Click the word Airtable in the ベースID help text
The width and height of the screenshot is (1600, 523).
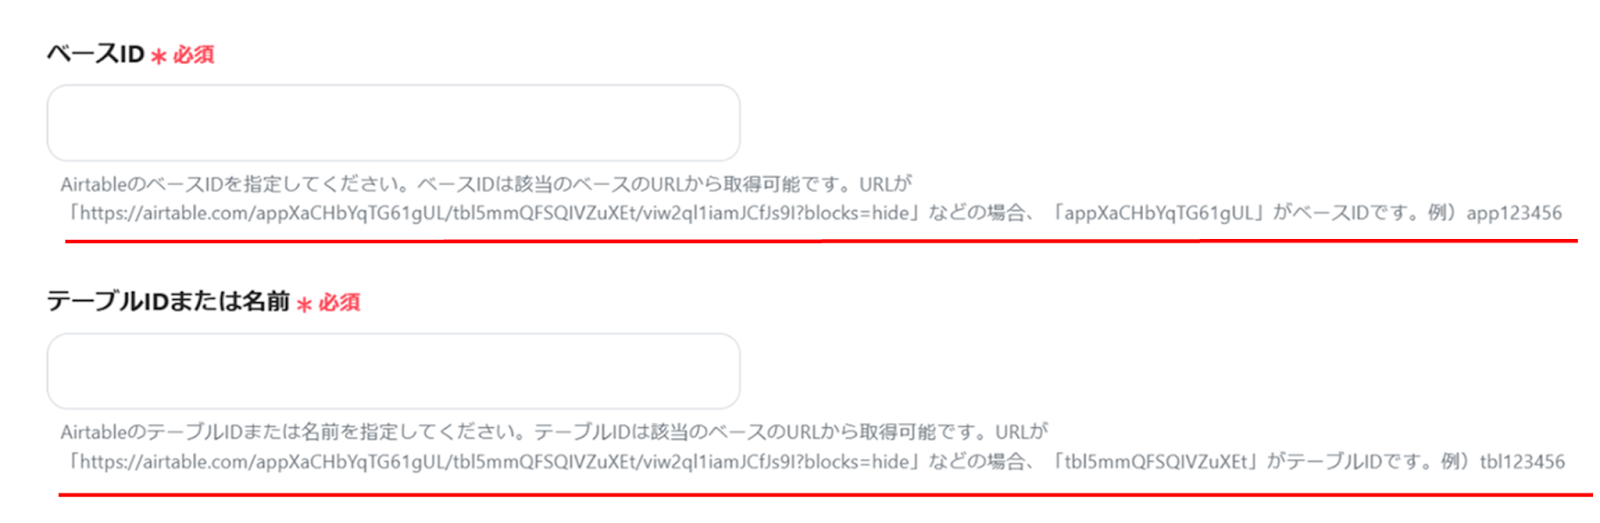tap(94, 185)
